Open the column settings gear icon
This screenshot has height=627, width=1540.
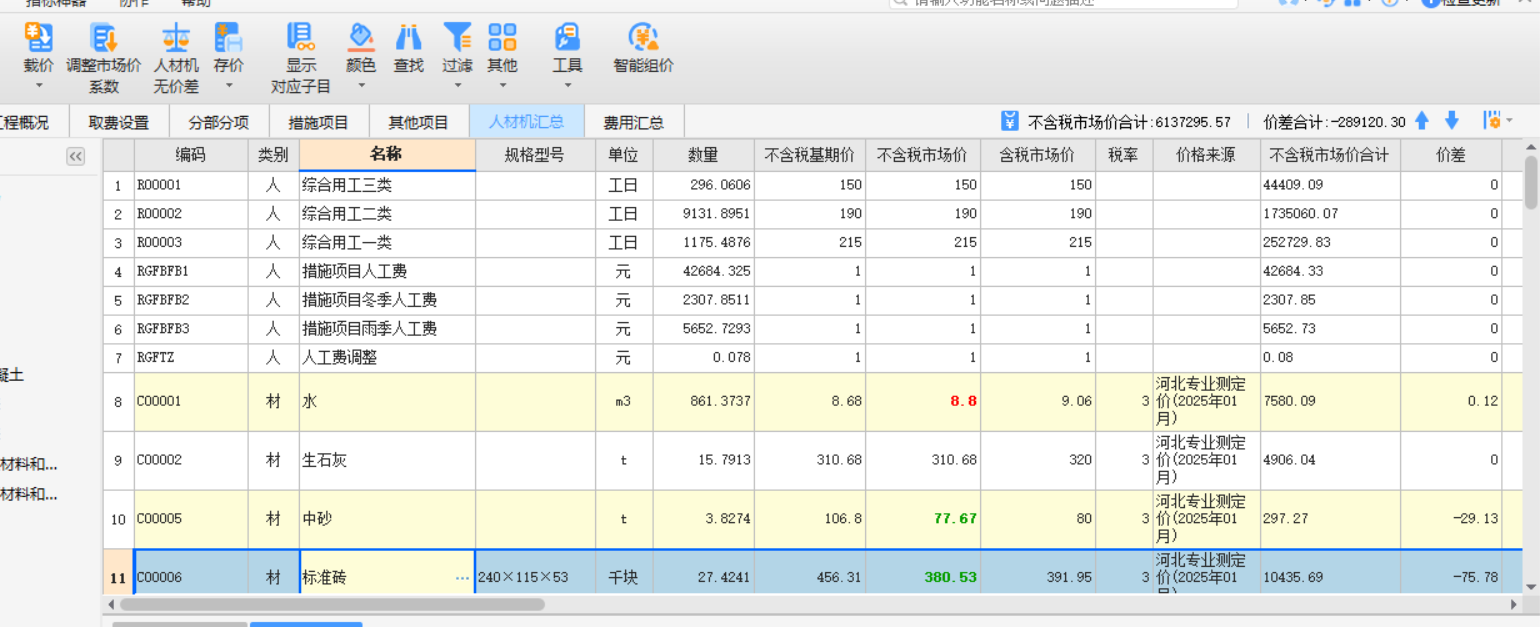1493,121
